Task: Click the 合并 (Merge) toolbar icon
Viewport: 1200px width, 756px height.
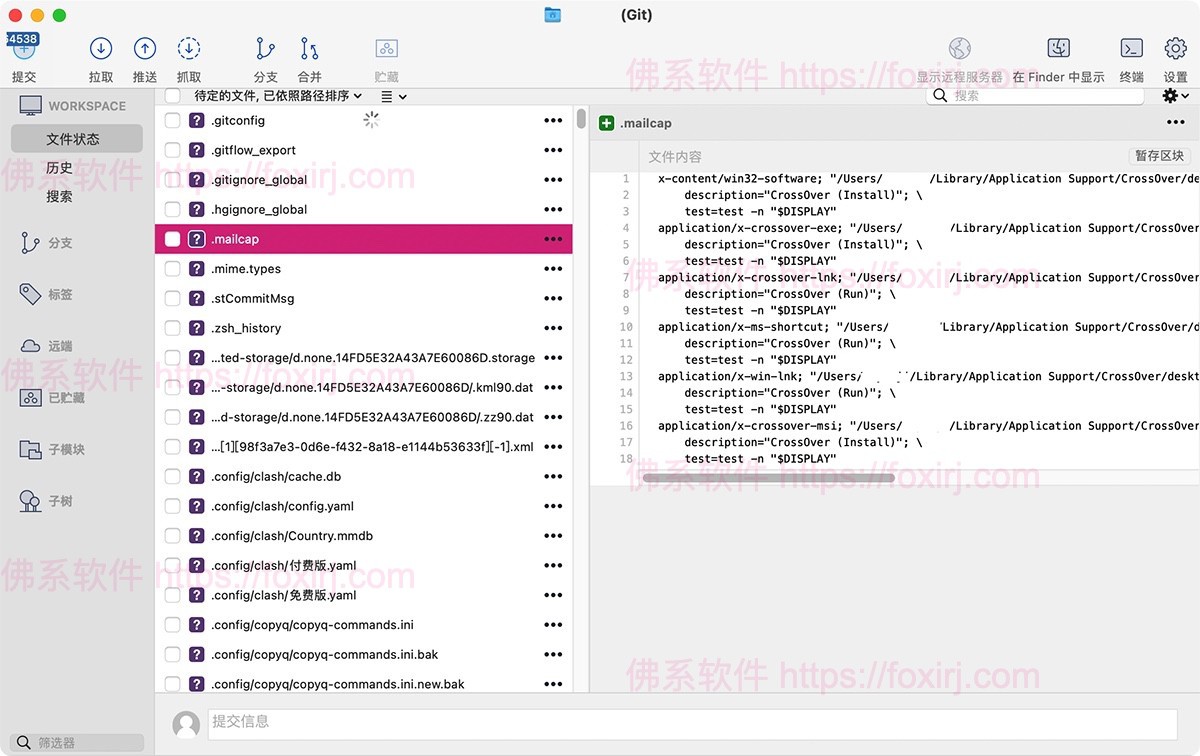Action: [308, 47]
